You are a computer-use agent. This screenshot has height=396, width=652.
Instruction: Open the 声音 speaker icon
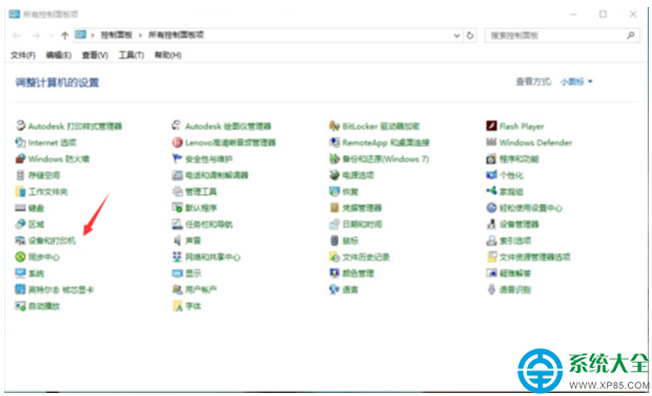coord(178,240)
